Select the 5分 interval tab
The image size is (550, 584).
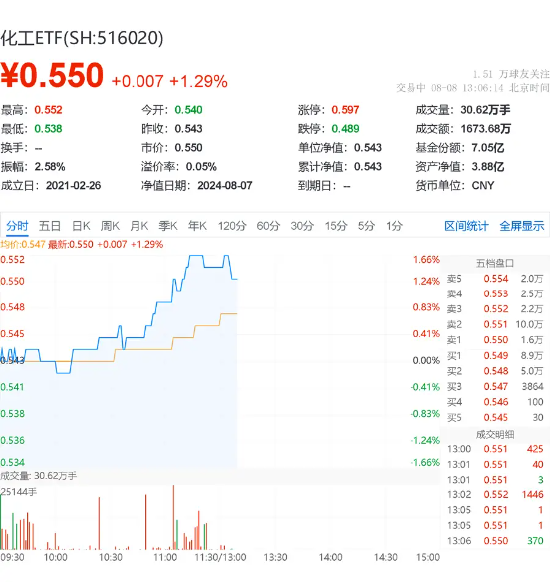point(366,226)
